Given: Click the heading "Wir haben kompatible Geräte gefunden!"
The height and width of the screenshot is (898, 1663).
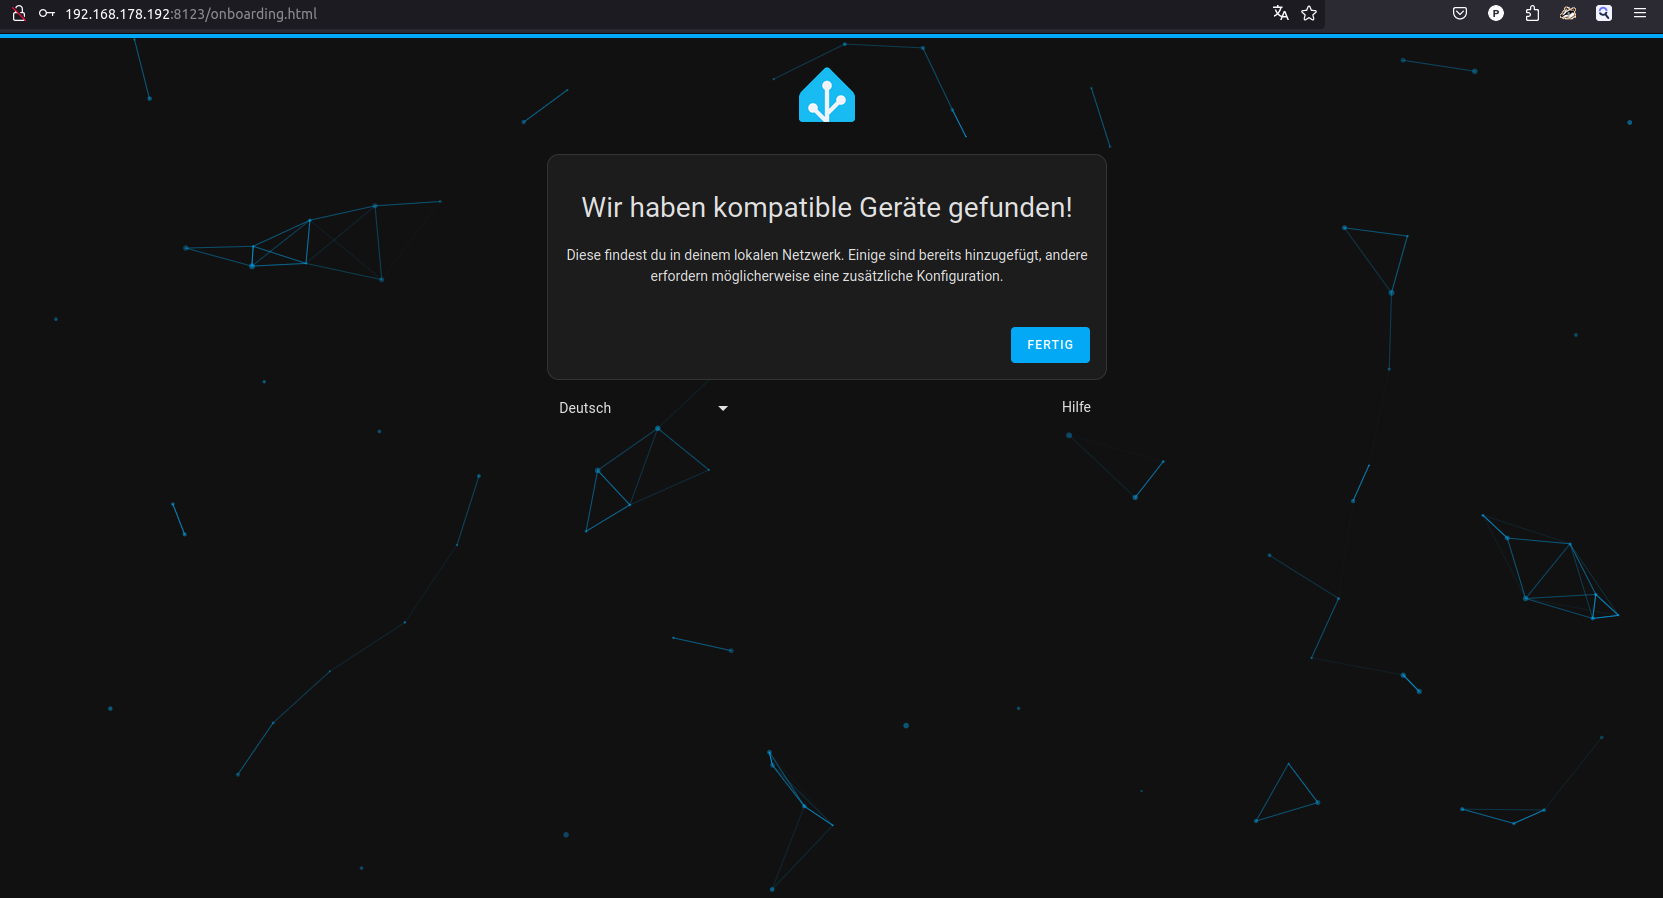Looking at the screenshot, I should coord(827,207).
